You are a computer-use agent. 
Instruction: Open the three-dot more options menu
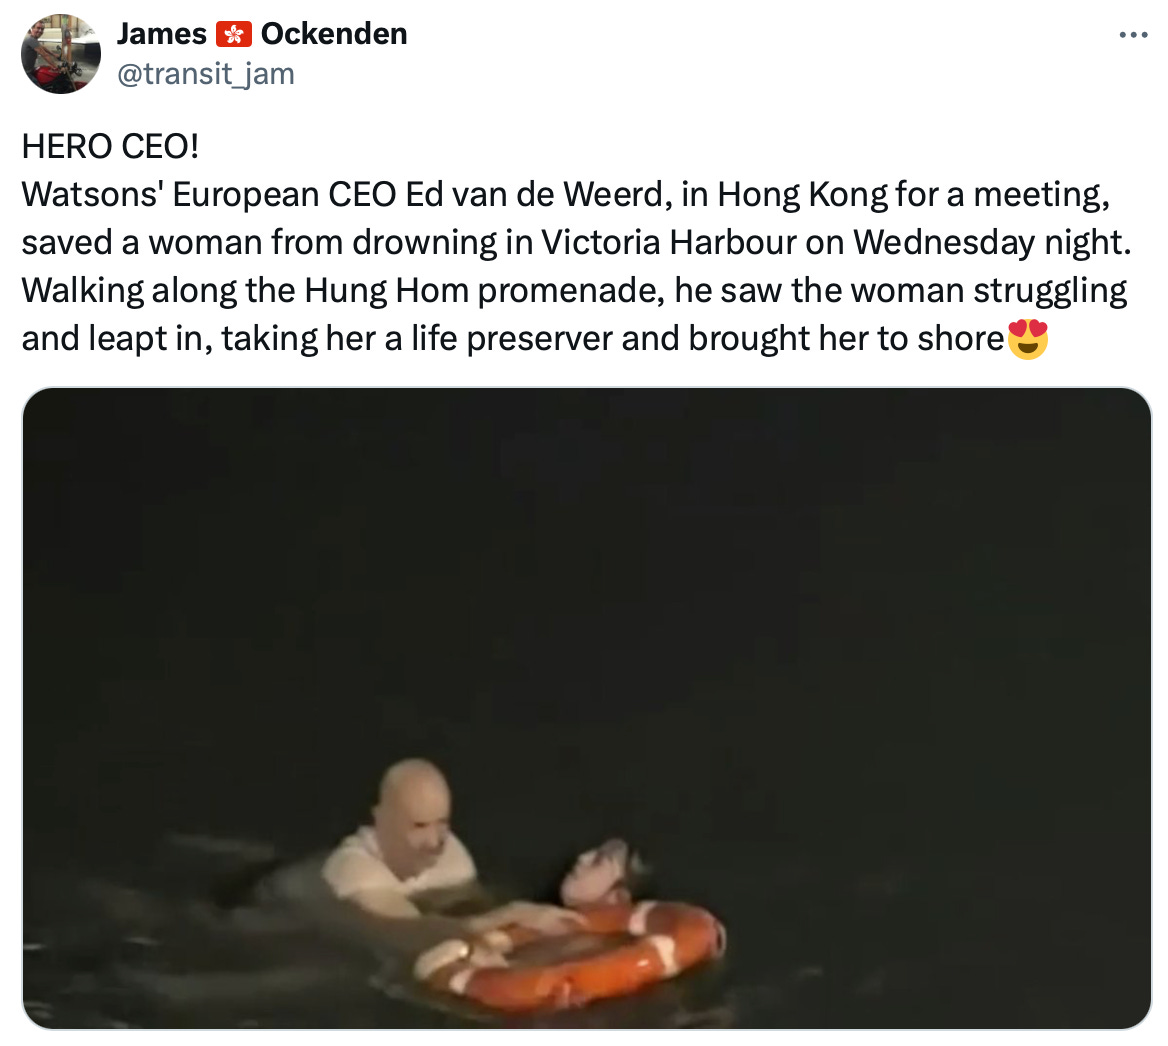1133,34
